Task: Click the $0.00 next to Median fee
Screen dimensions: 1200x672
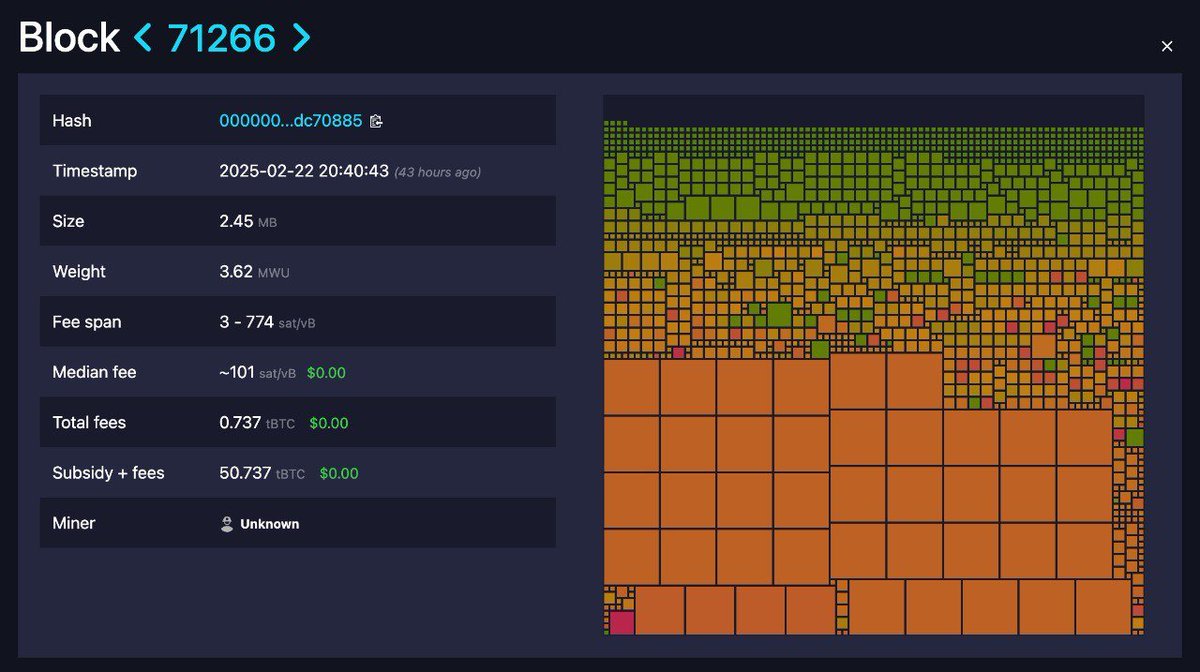Action: (x=326, y=372)
